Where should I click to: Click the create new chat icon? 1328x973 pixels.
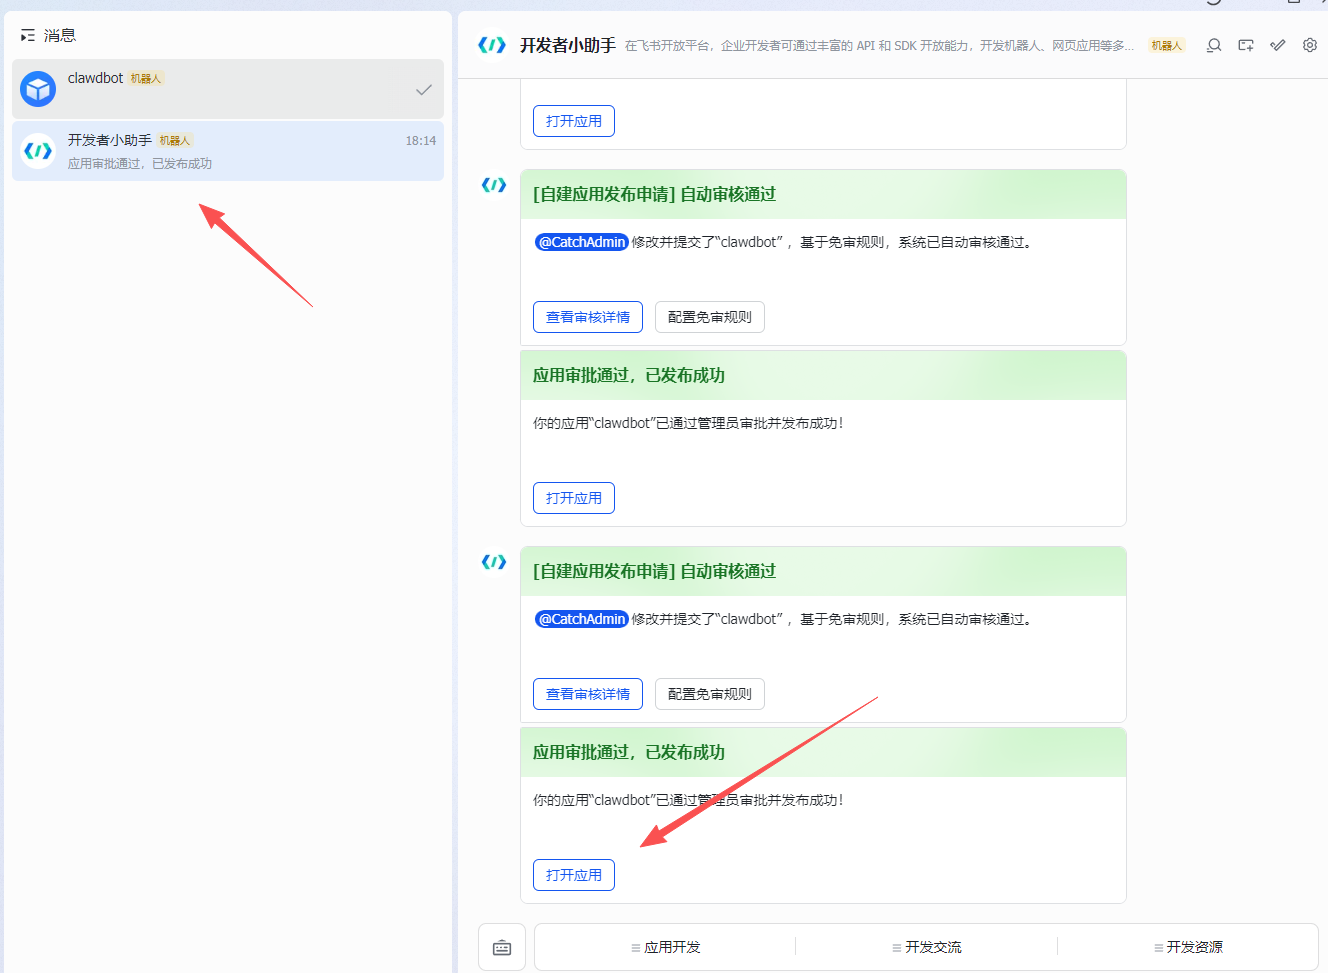pos(1245,45)
